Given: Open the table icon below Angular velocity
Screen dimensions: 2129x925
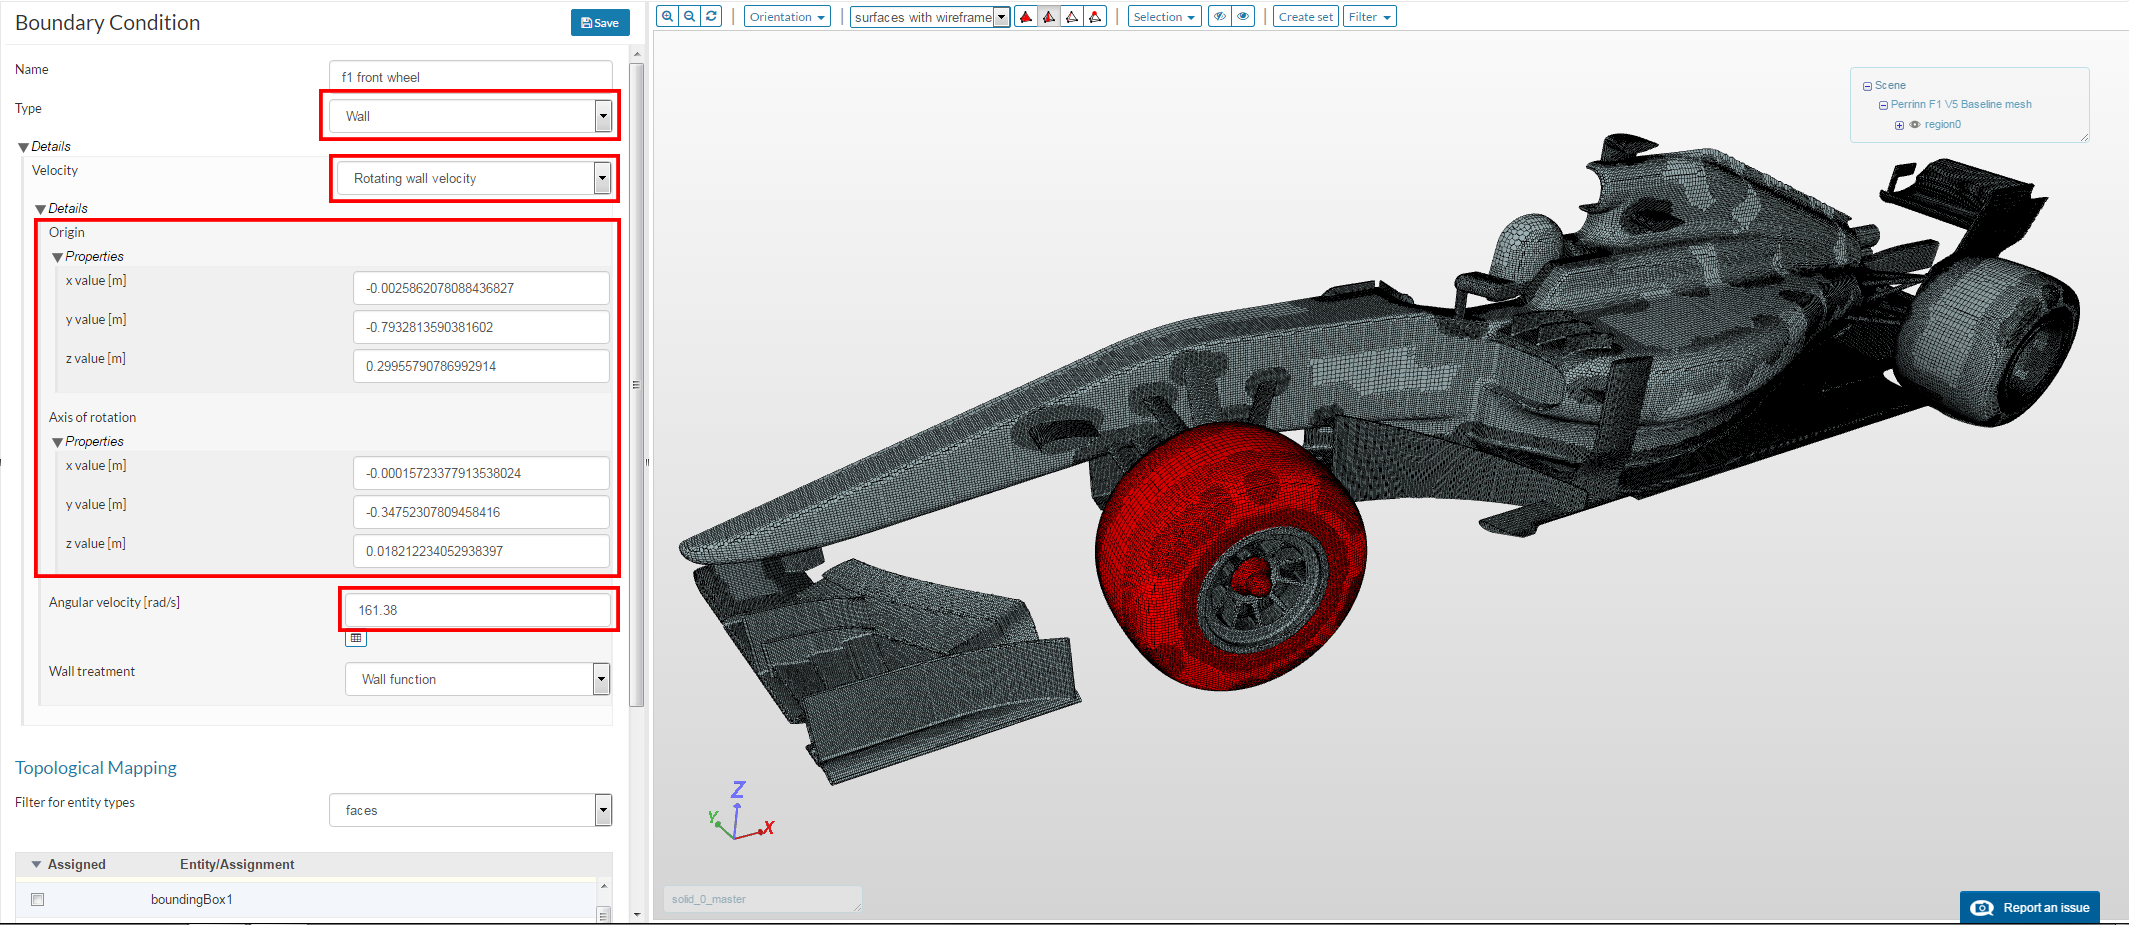Looking at the screenshot, I should coord(356,638).
